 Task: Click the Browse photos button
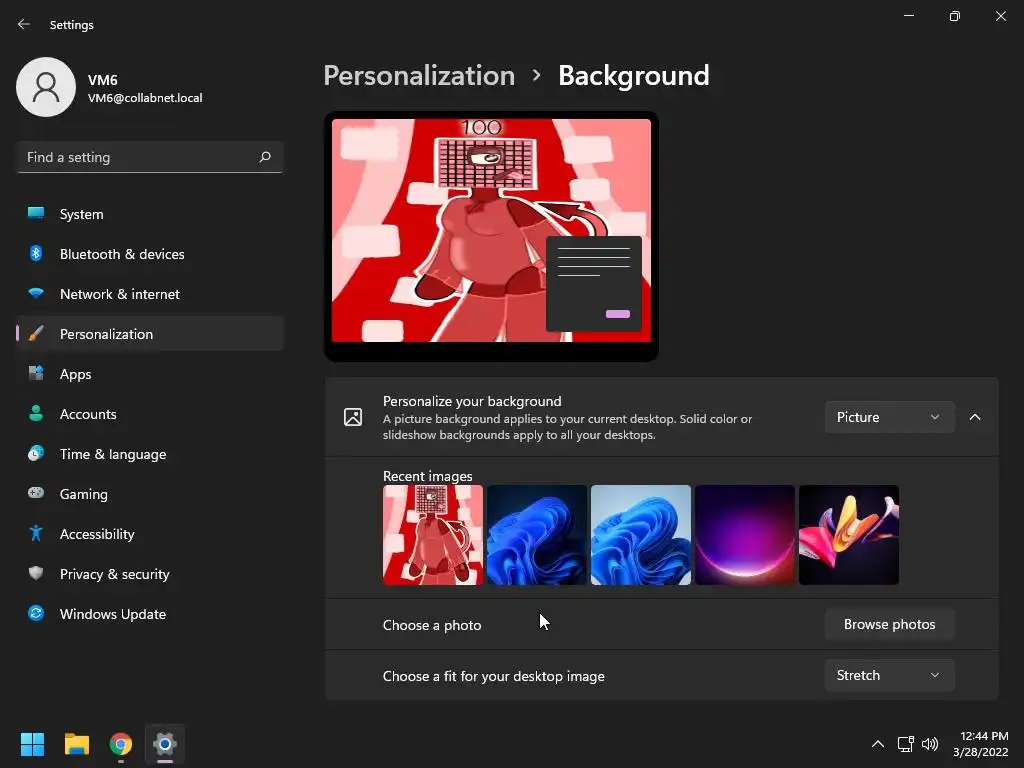tap(889, 624)
